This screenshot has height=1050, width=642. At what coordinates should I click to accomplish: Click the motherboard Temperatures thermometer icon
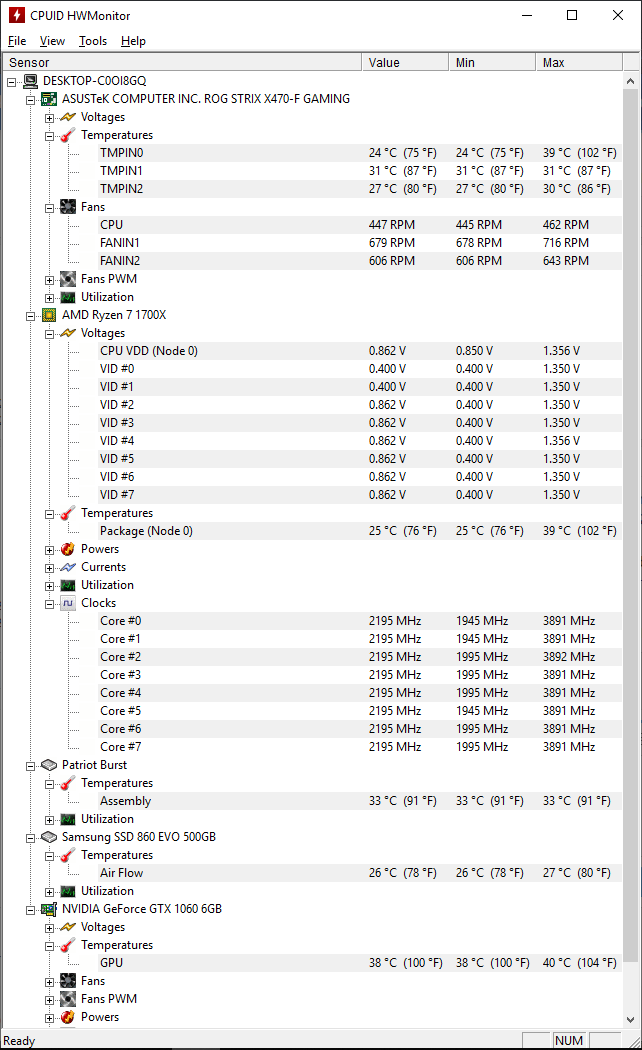68,135
